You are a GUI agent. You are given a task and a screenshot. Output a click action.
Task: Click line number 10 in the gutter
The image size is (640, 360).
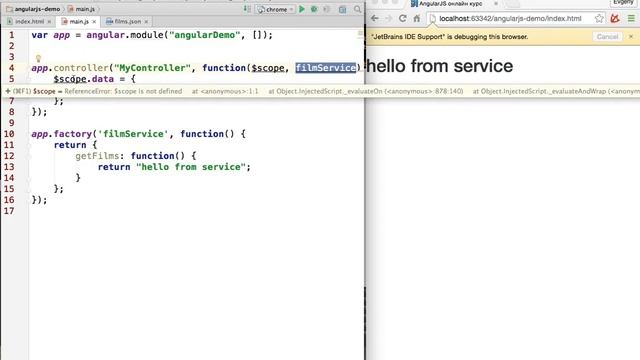[x=9, y=134]
